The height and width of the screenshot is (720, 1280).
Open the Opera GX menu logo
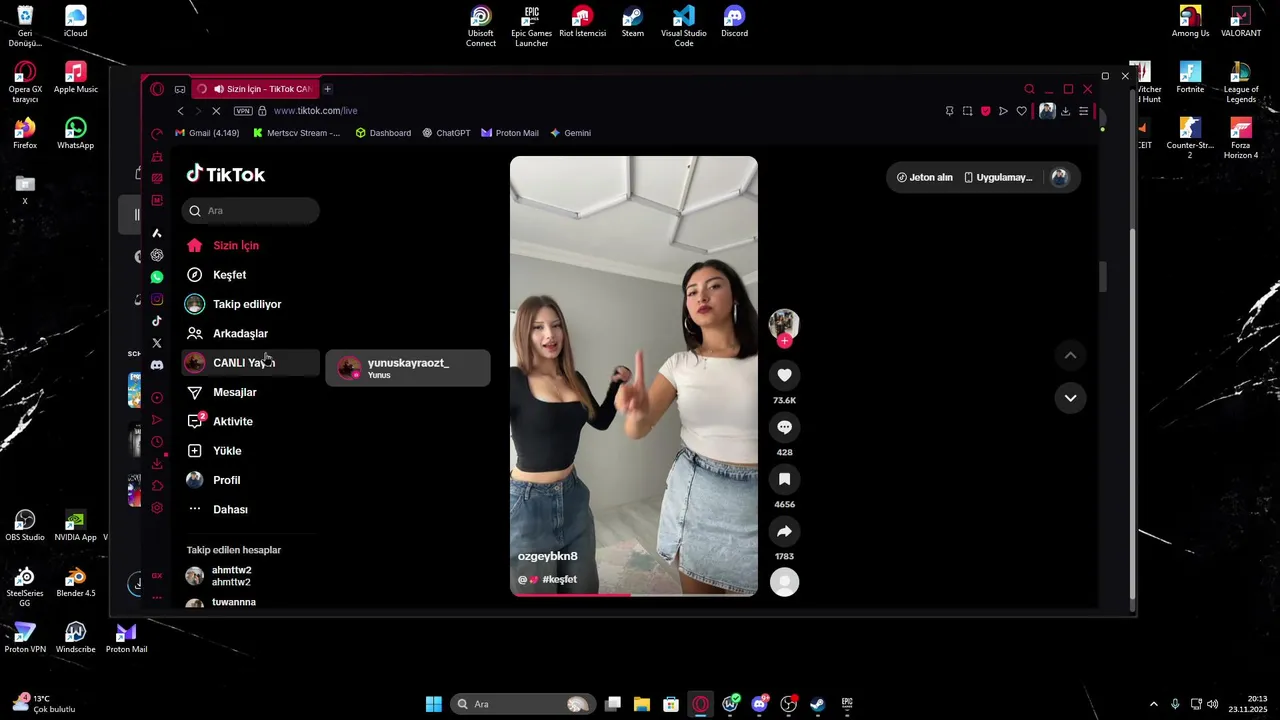(x=157, y=89)
